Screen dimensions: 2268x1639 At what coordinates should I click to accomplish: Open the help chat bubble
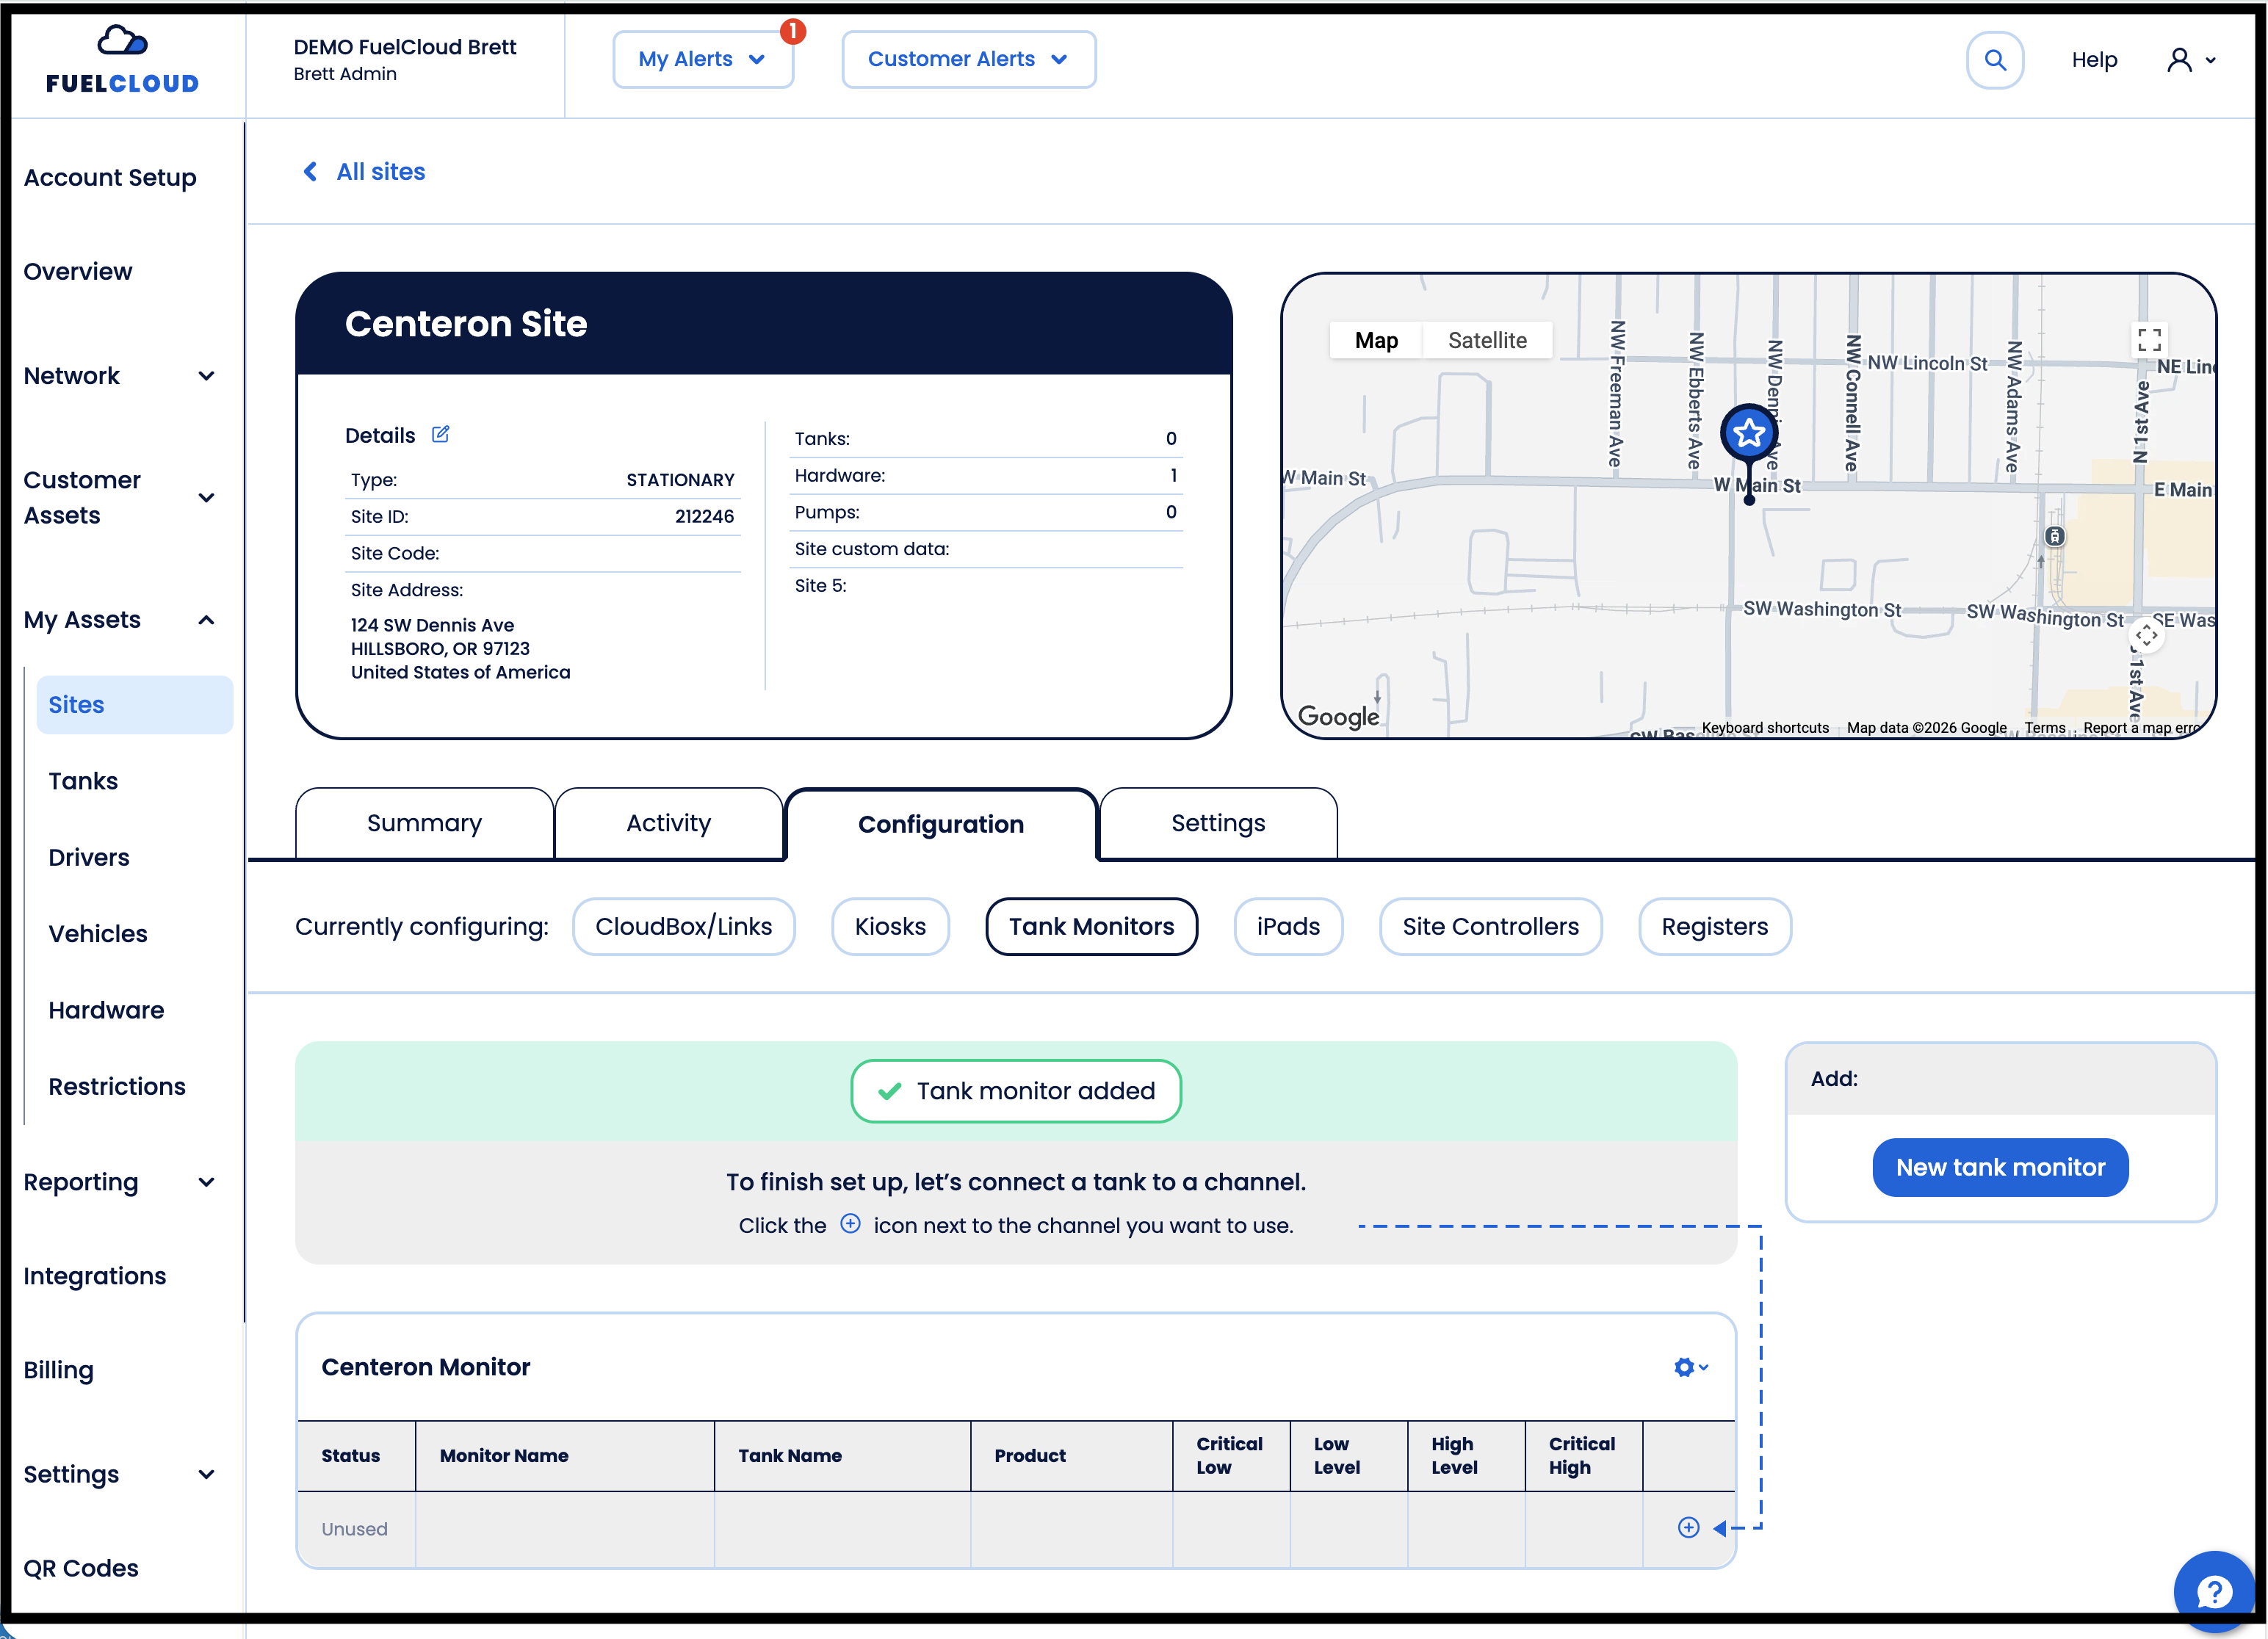click(x=2214, y=1591)
